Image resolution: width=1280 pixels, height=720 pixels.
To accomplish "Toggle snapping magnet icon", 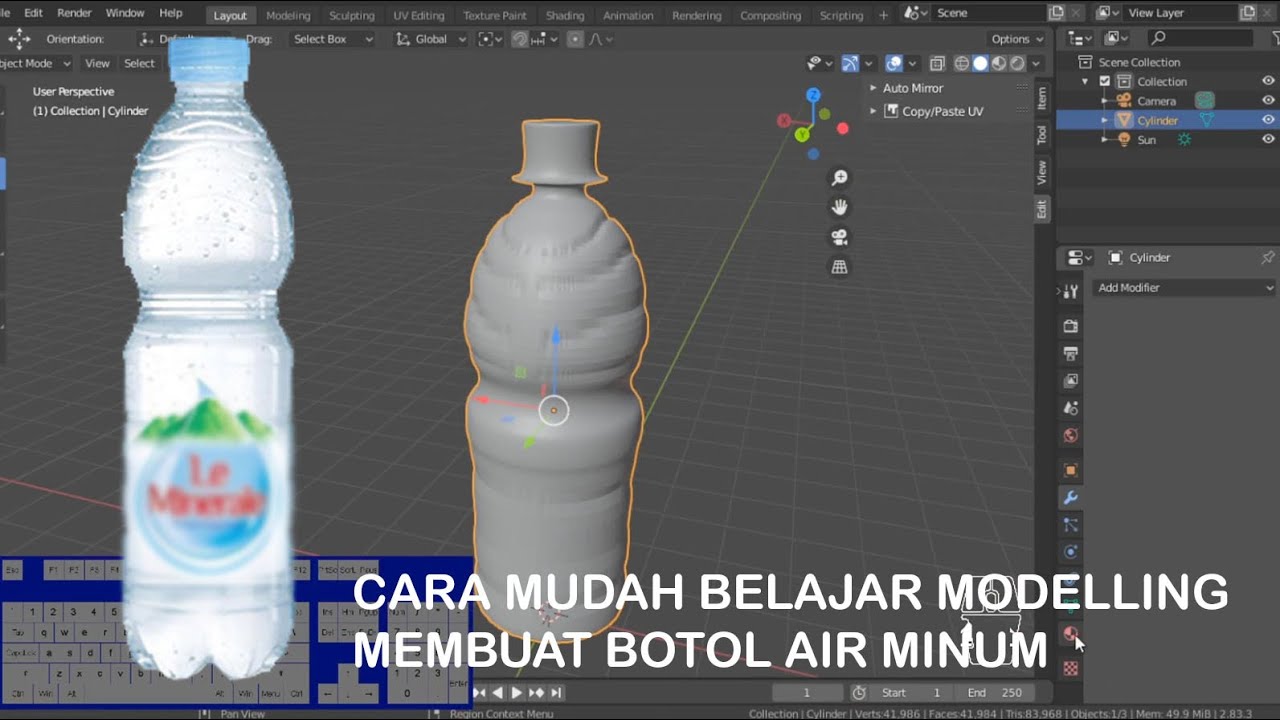I will point(520,39).
